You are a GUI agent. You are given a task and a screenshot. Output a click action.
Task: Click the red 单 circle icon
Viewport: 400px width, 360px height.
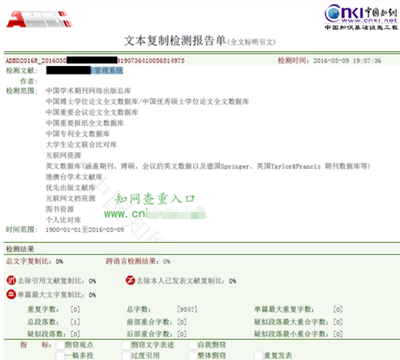[11, 294]
